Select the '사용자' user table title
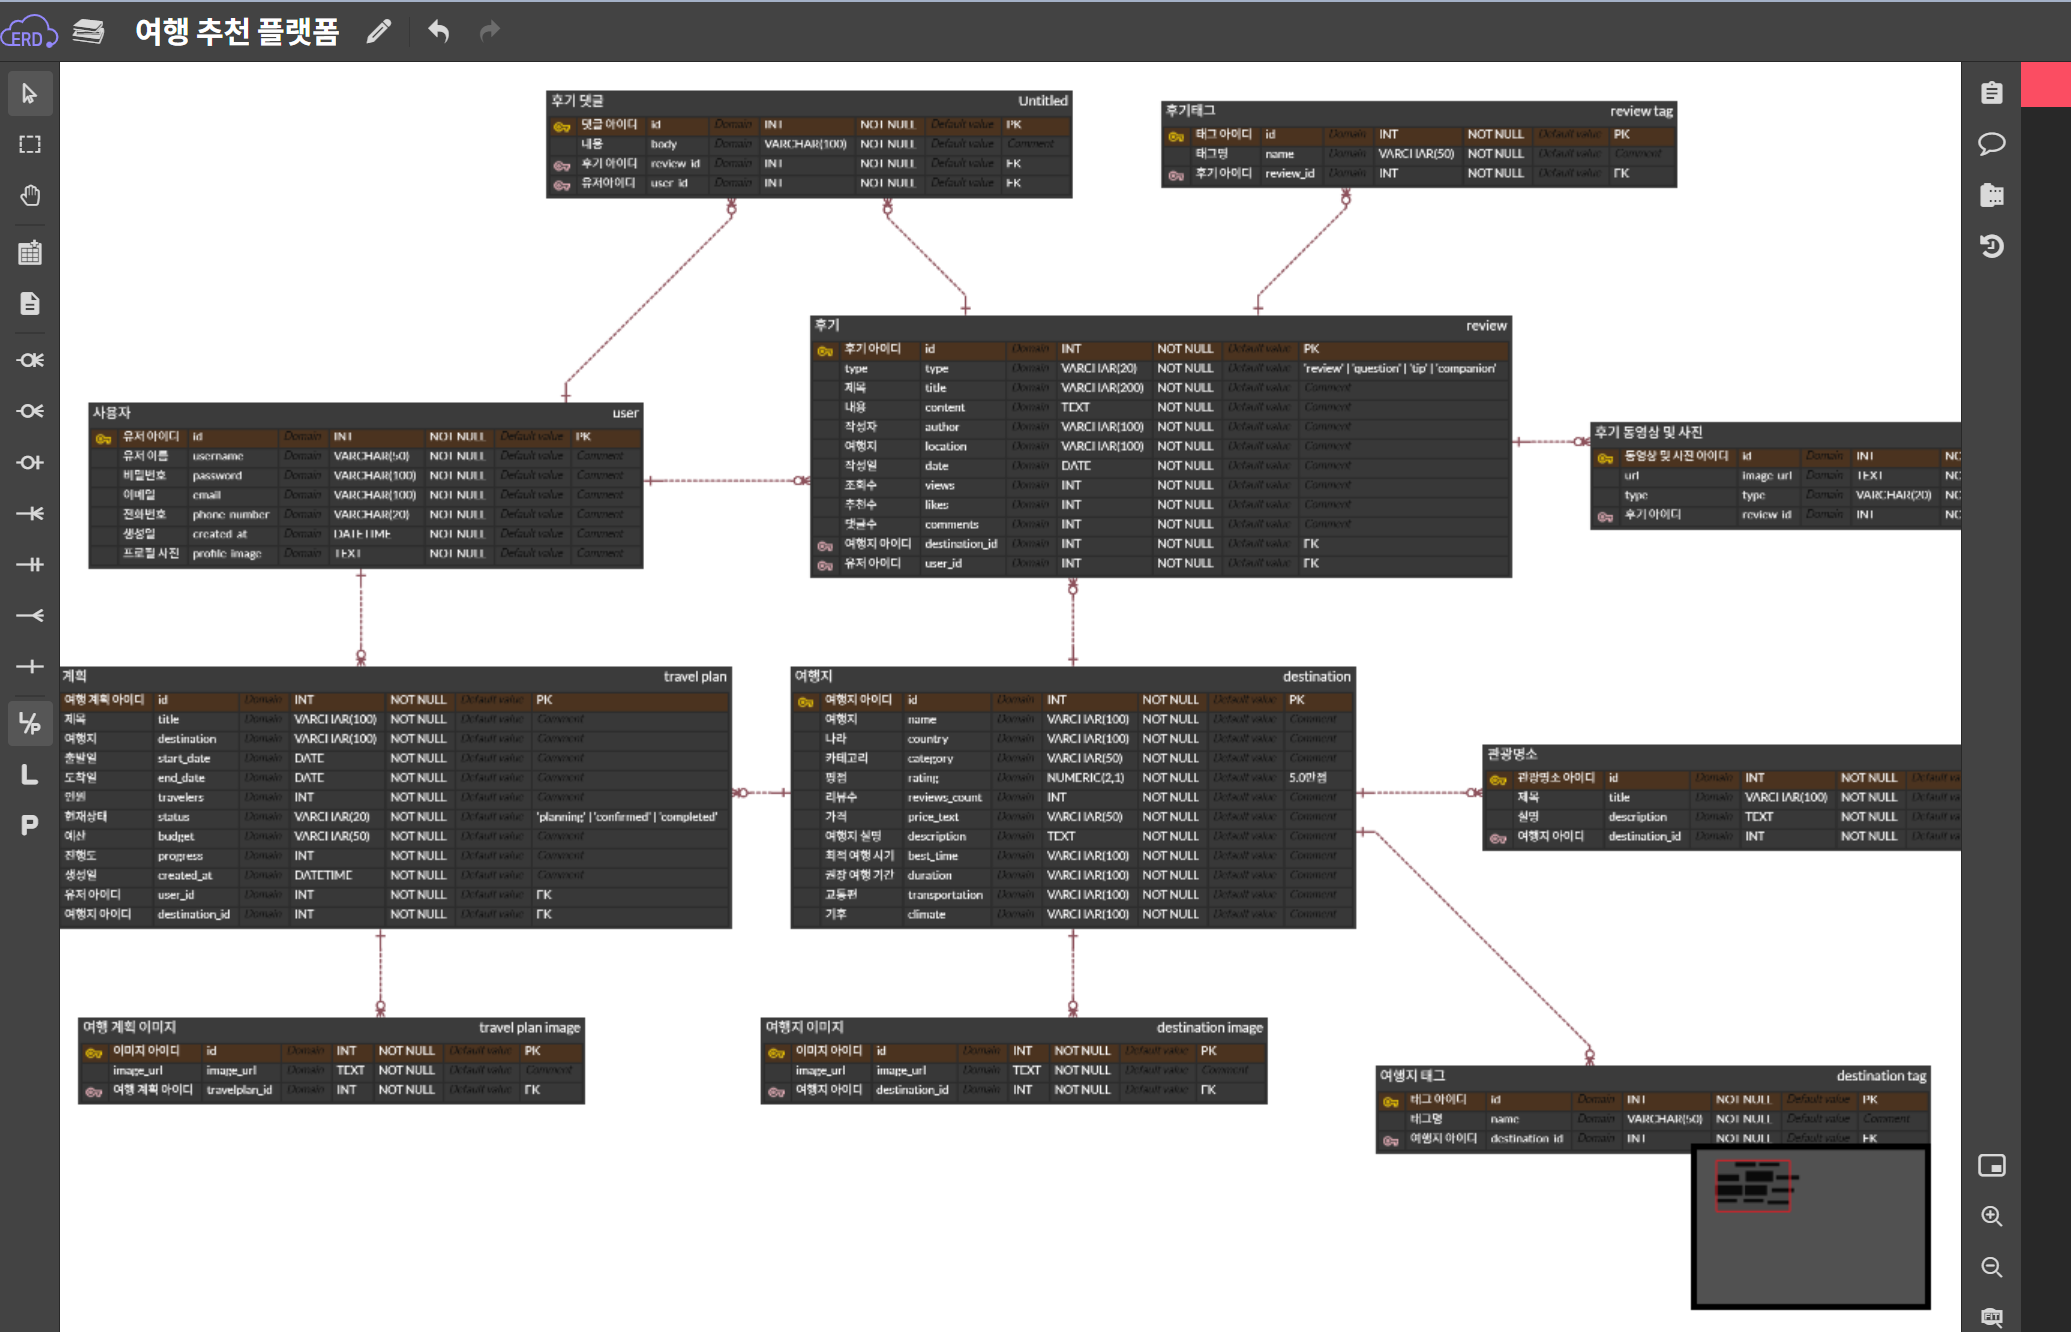This screenshot has height=1332, width=2071. point(112,413)
